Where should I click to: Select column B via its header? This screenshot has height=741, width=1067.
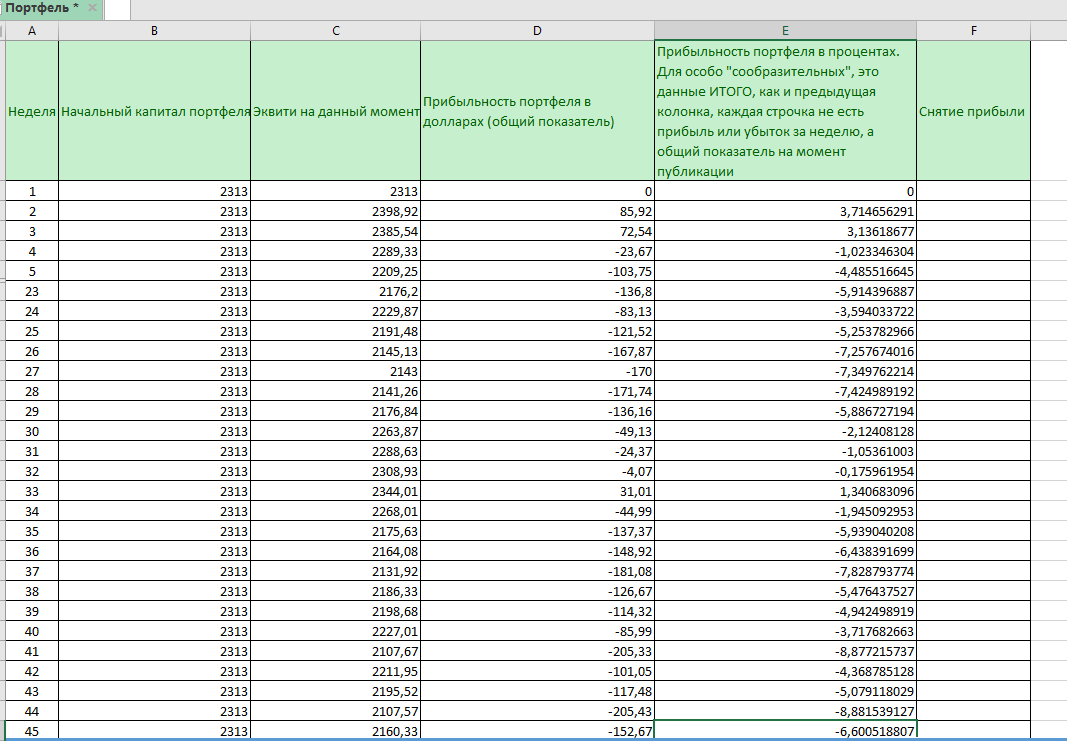(x=154, y=31)
